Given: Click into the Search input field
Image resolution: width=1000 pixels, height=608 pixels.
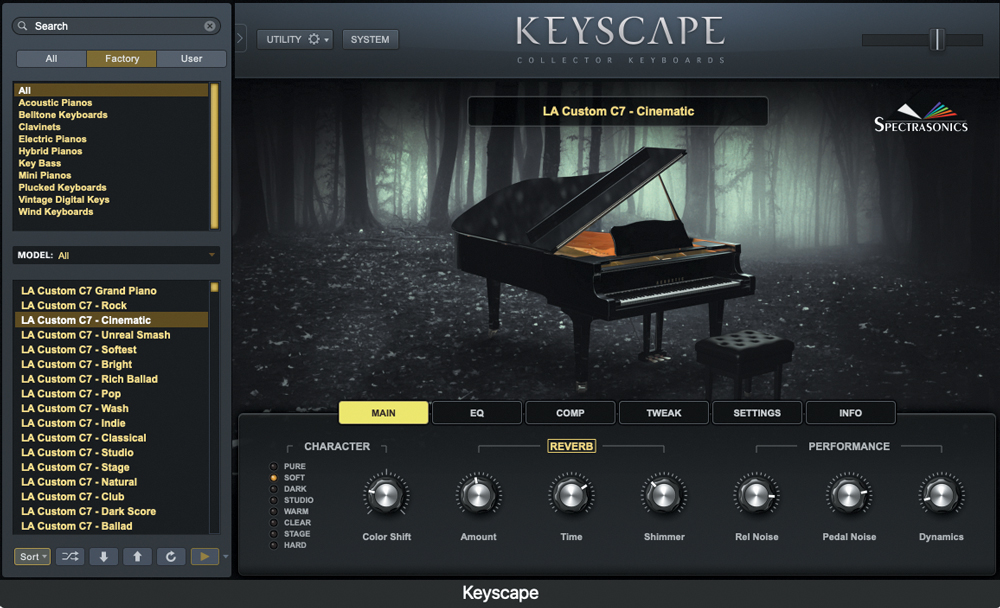Looking at the screenshot, I should [116, 26].
